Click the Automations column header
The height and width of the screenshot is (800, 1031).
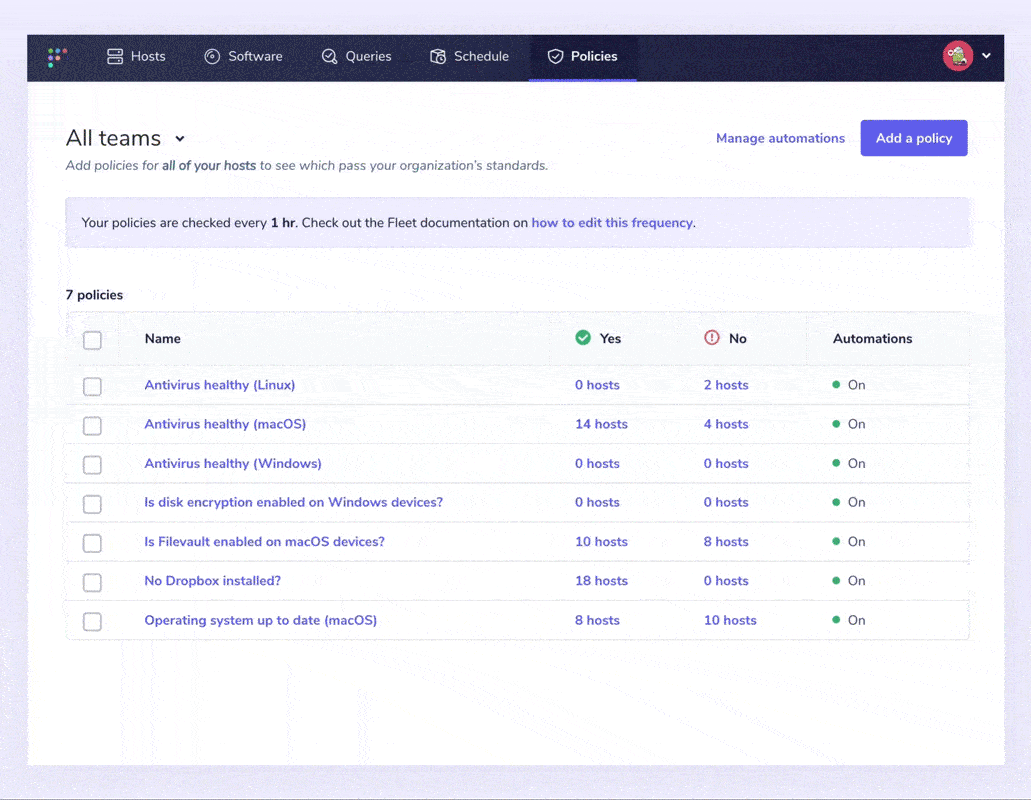pyautogui.click(x=873, y=339)
